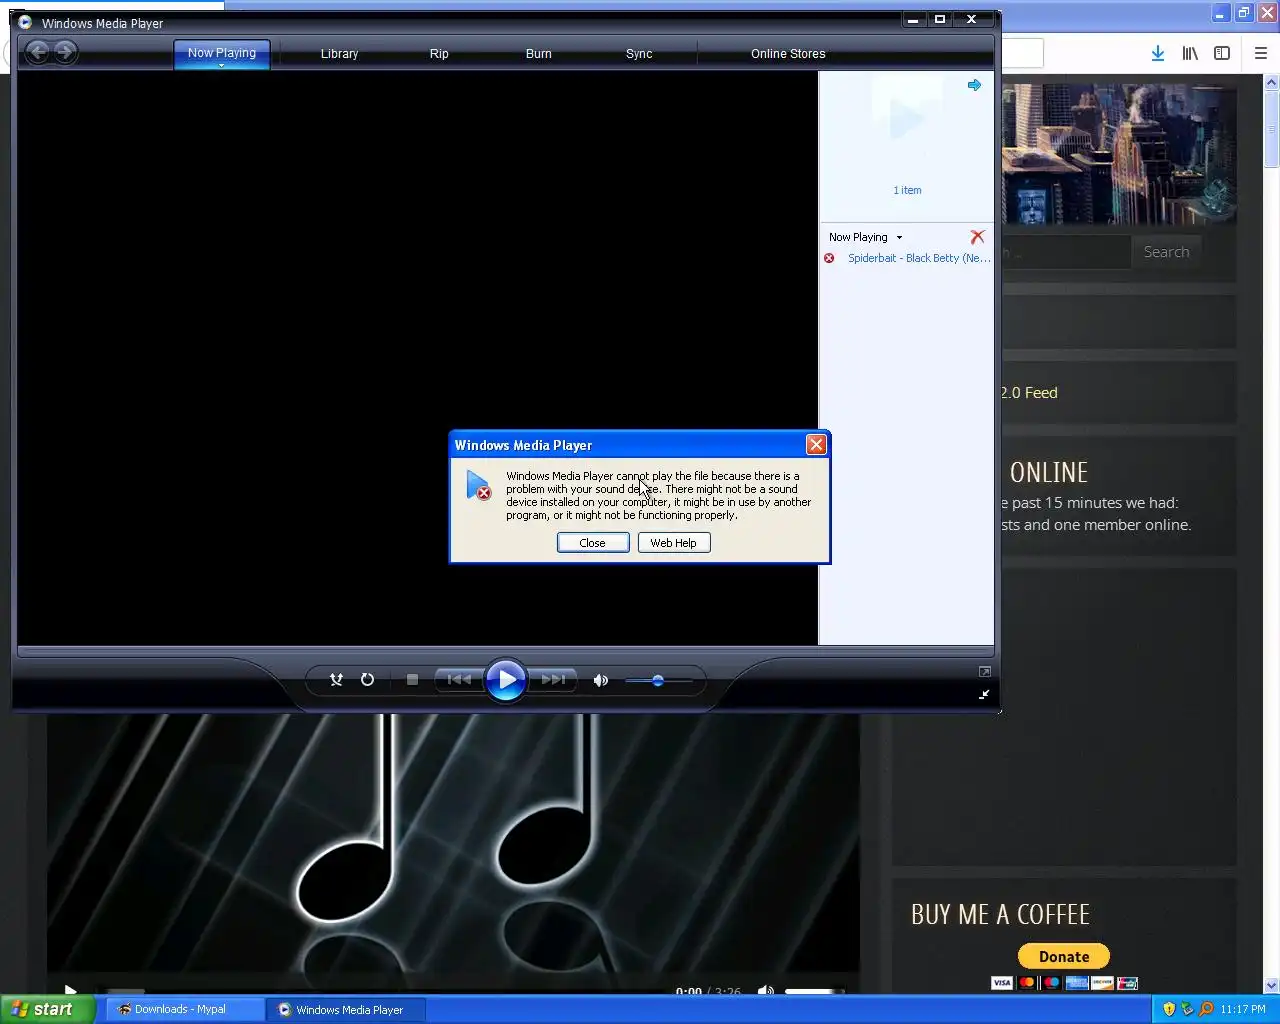Click the Forward arrow in Media Player
The height and width of the screenshot is (1024, 1280).
(65, 52)
